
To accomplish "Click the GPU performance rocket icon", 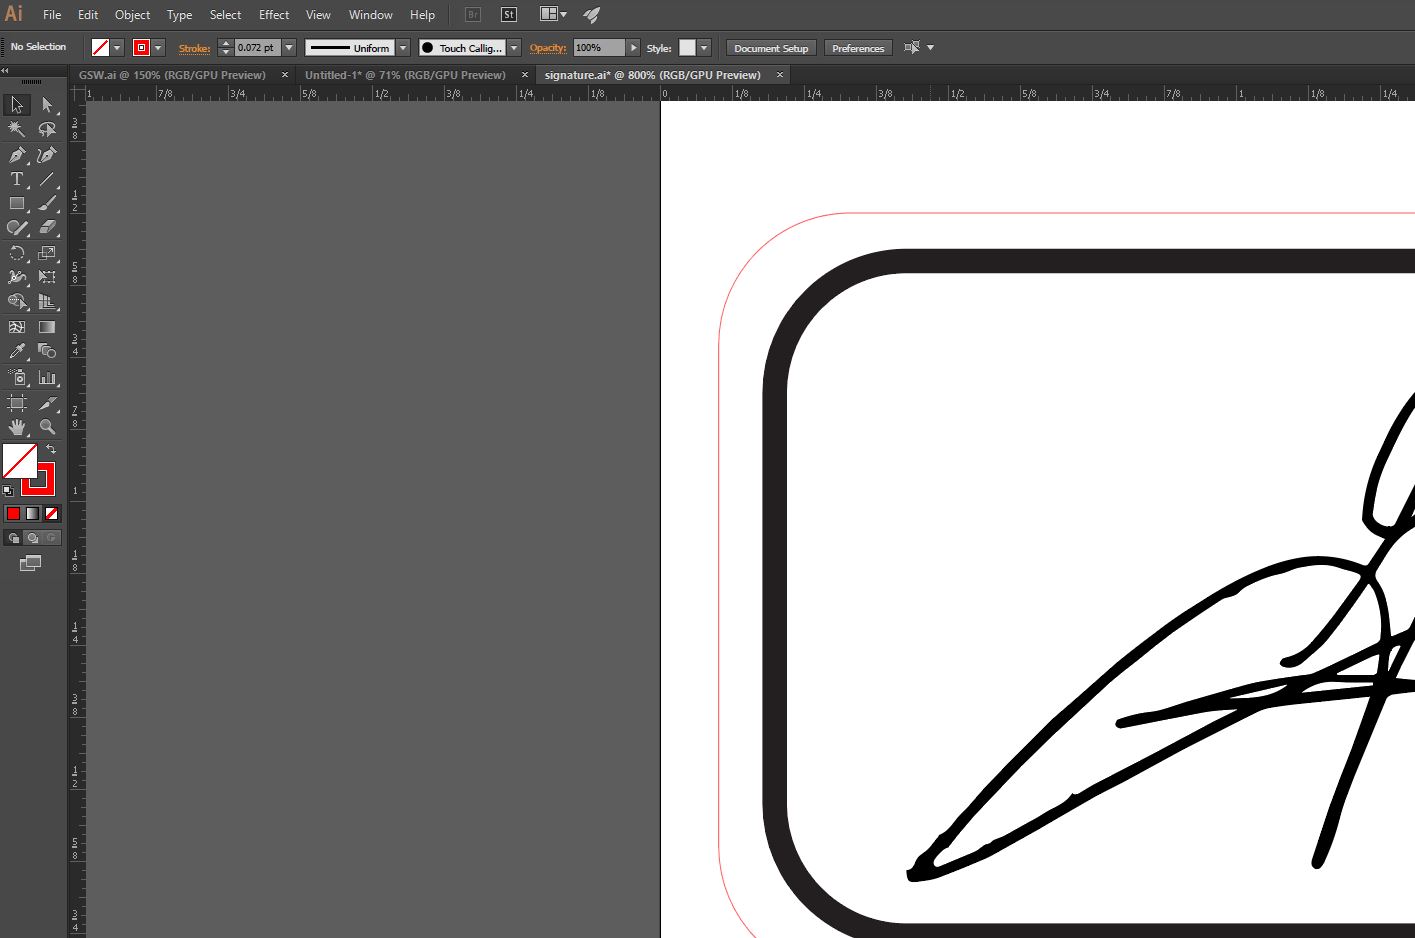I will point(592,15).
